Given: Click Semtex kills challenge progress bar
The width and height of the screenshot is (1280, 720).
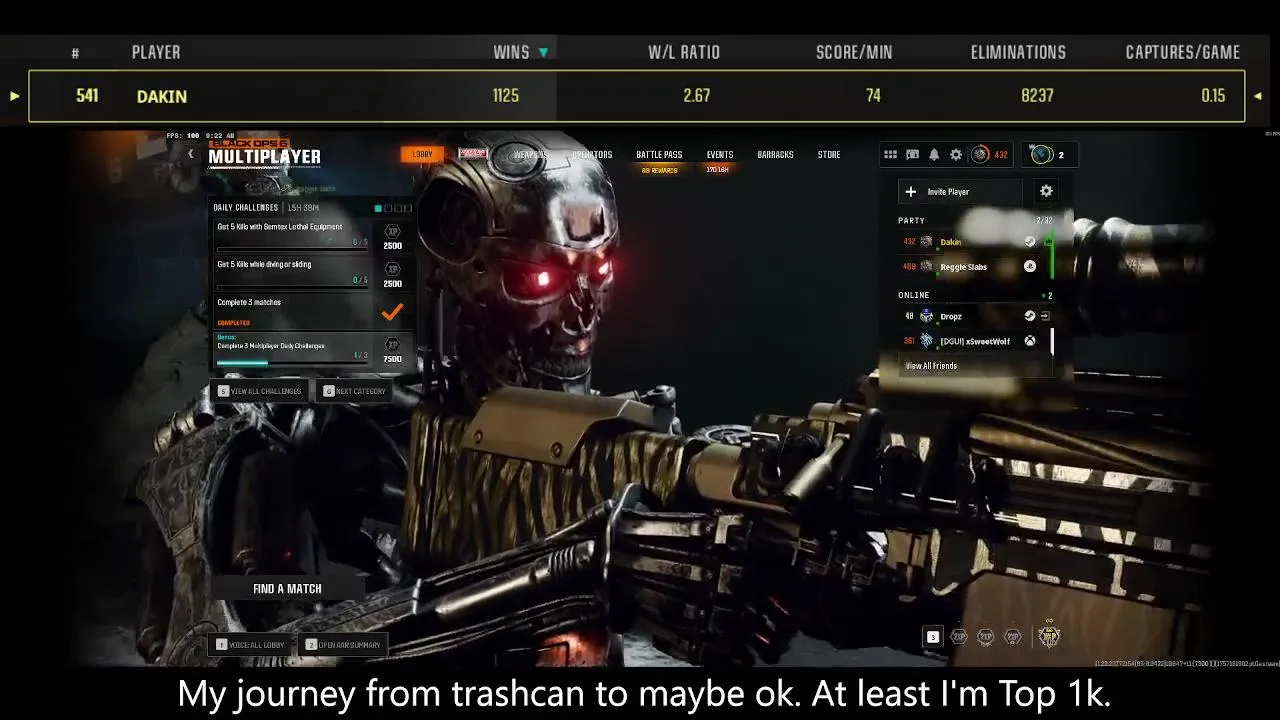Looking at the screenshot, I should point(292,249).
